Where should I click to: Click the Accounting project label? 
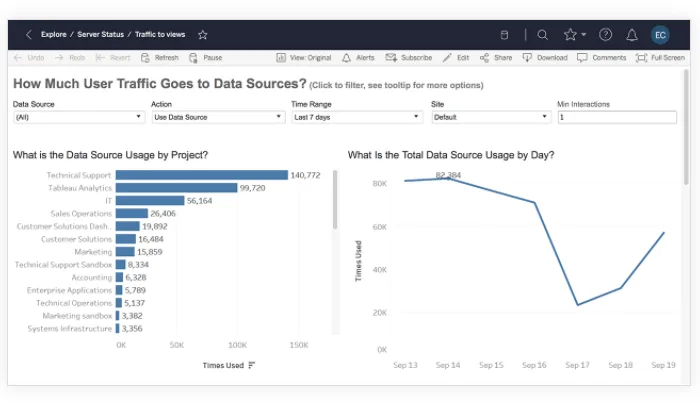[x=92, y=278]
